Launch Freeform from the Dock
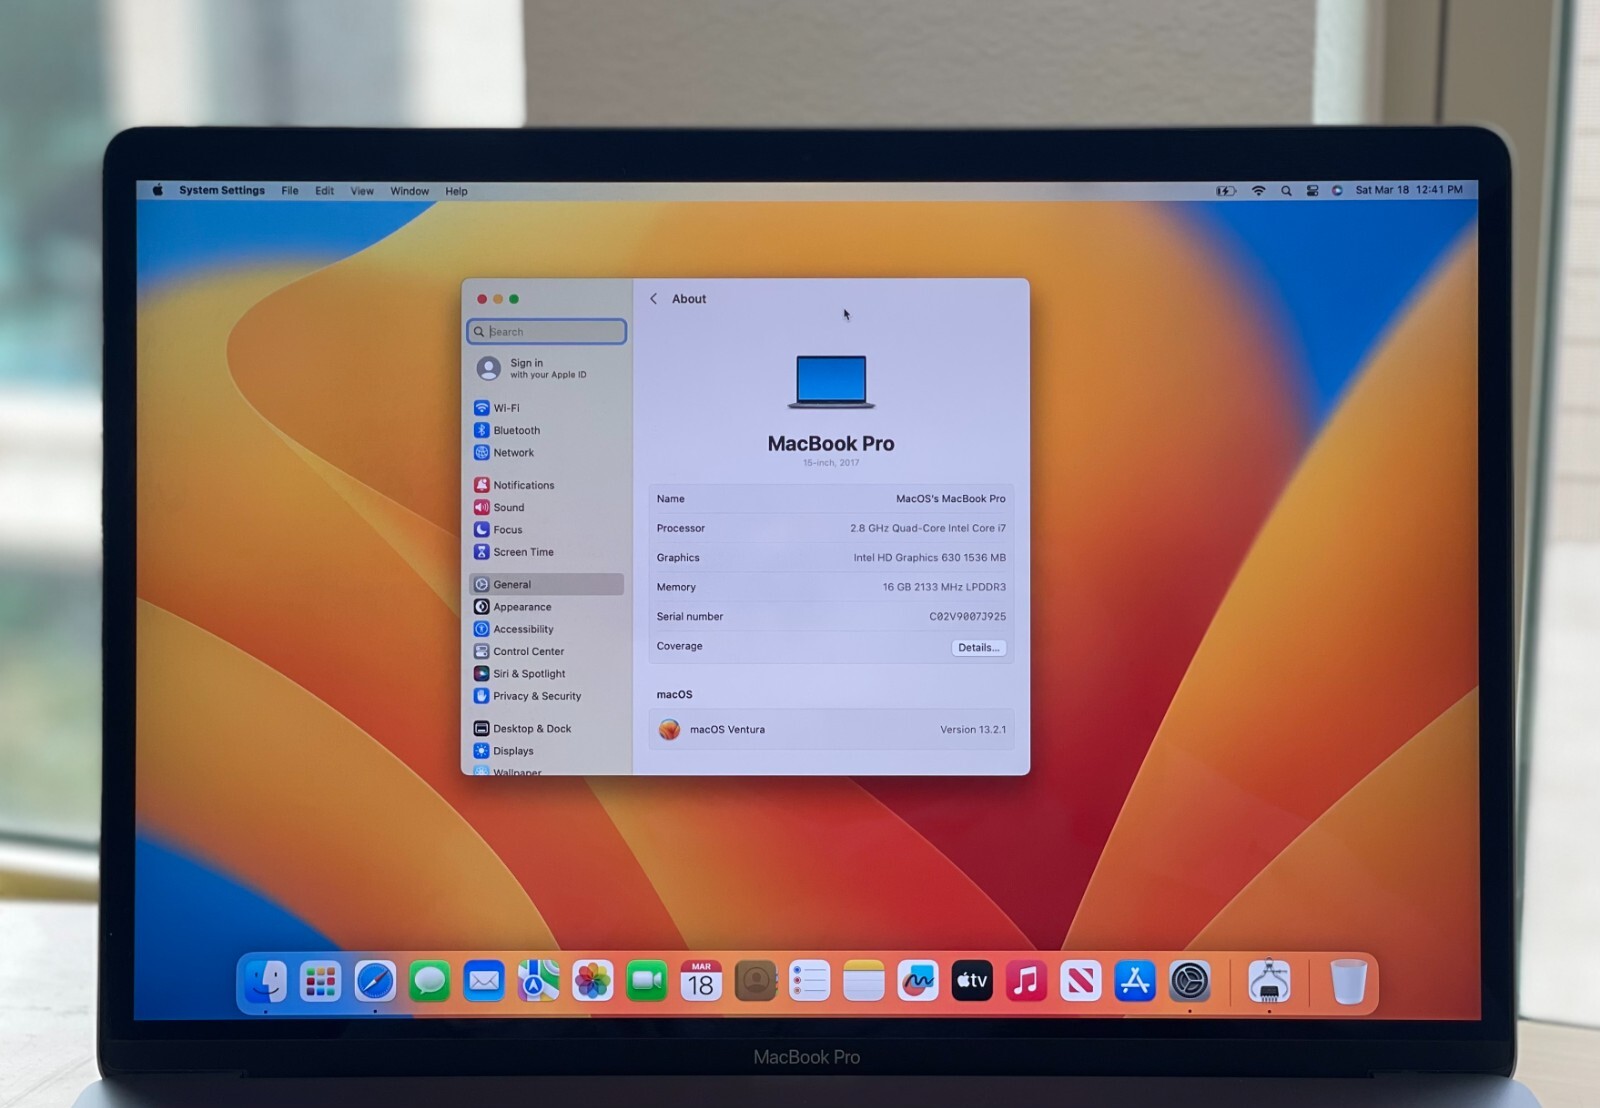This screenshot has width=1600, height=1108. [x=918, y=981]
